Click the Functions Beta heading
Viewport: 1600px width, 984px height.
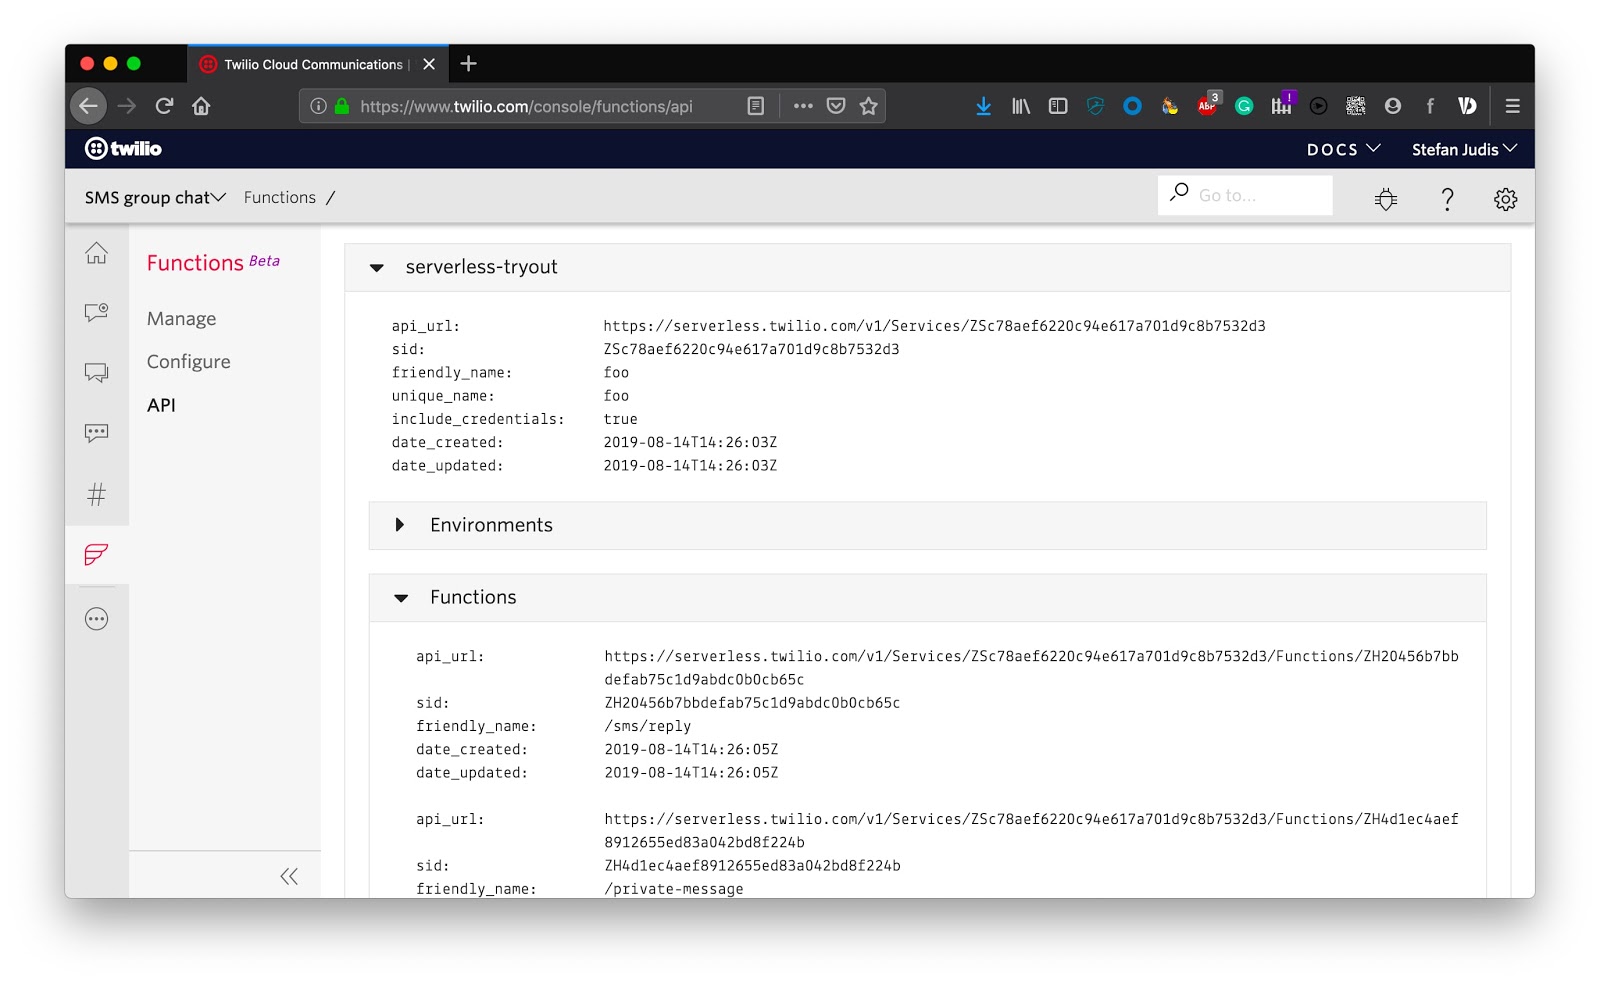point(213,262)
